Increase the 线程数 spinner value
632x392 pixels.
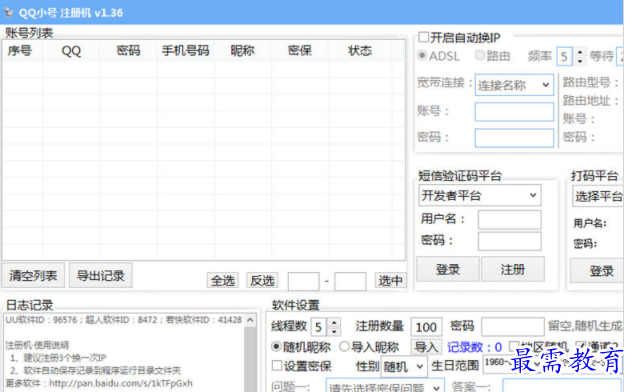(334, 323)
